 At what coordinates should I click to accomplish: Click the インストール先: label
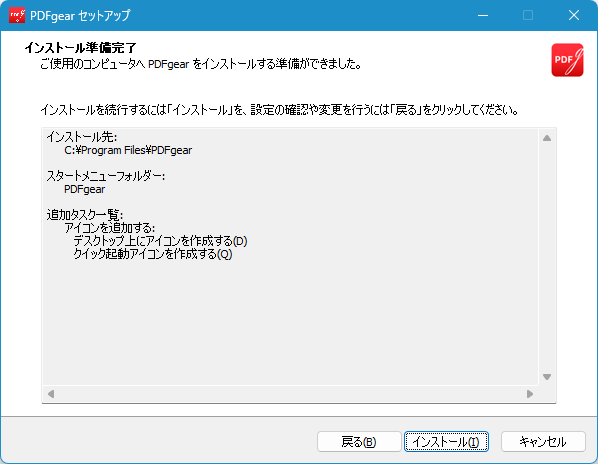pyautogui.click(x=82, y=137)
